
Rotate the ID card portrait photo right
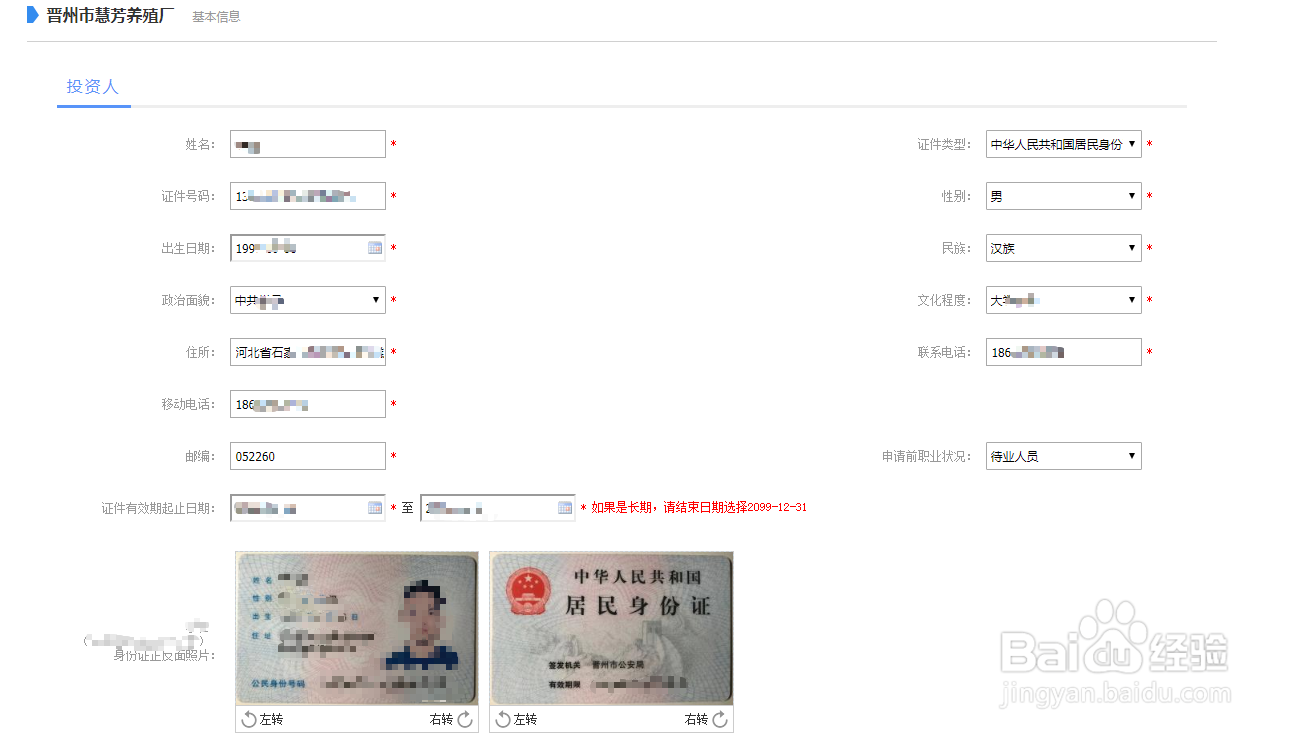pyautogui.click(x=449, y=719)
